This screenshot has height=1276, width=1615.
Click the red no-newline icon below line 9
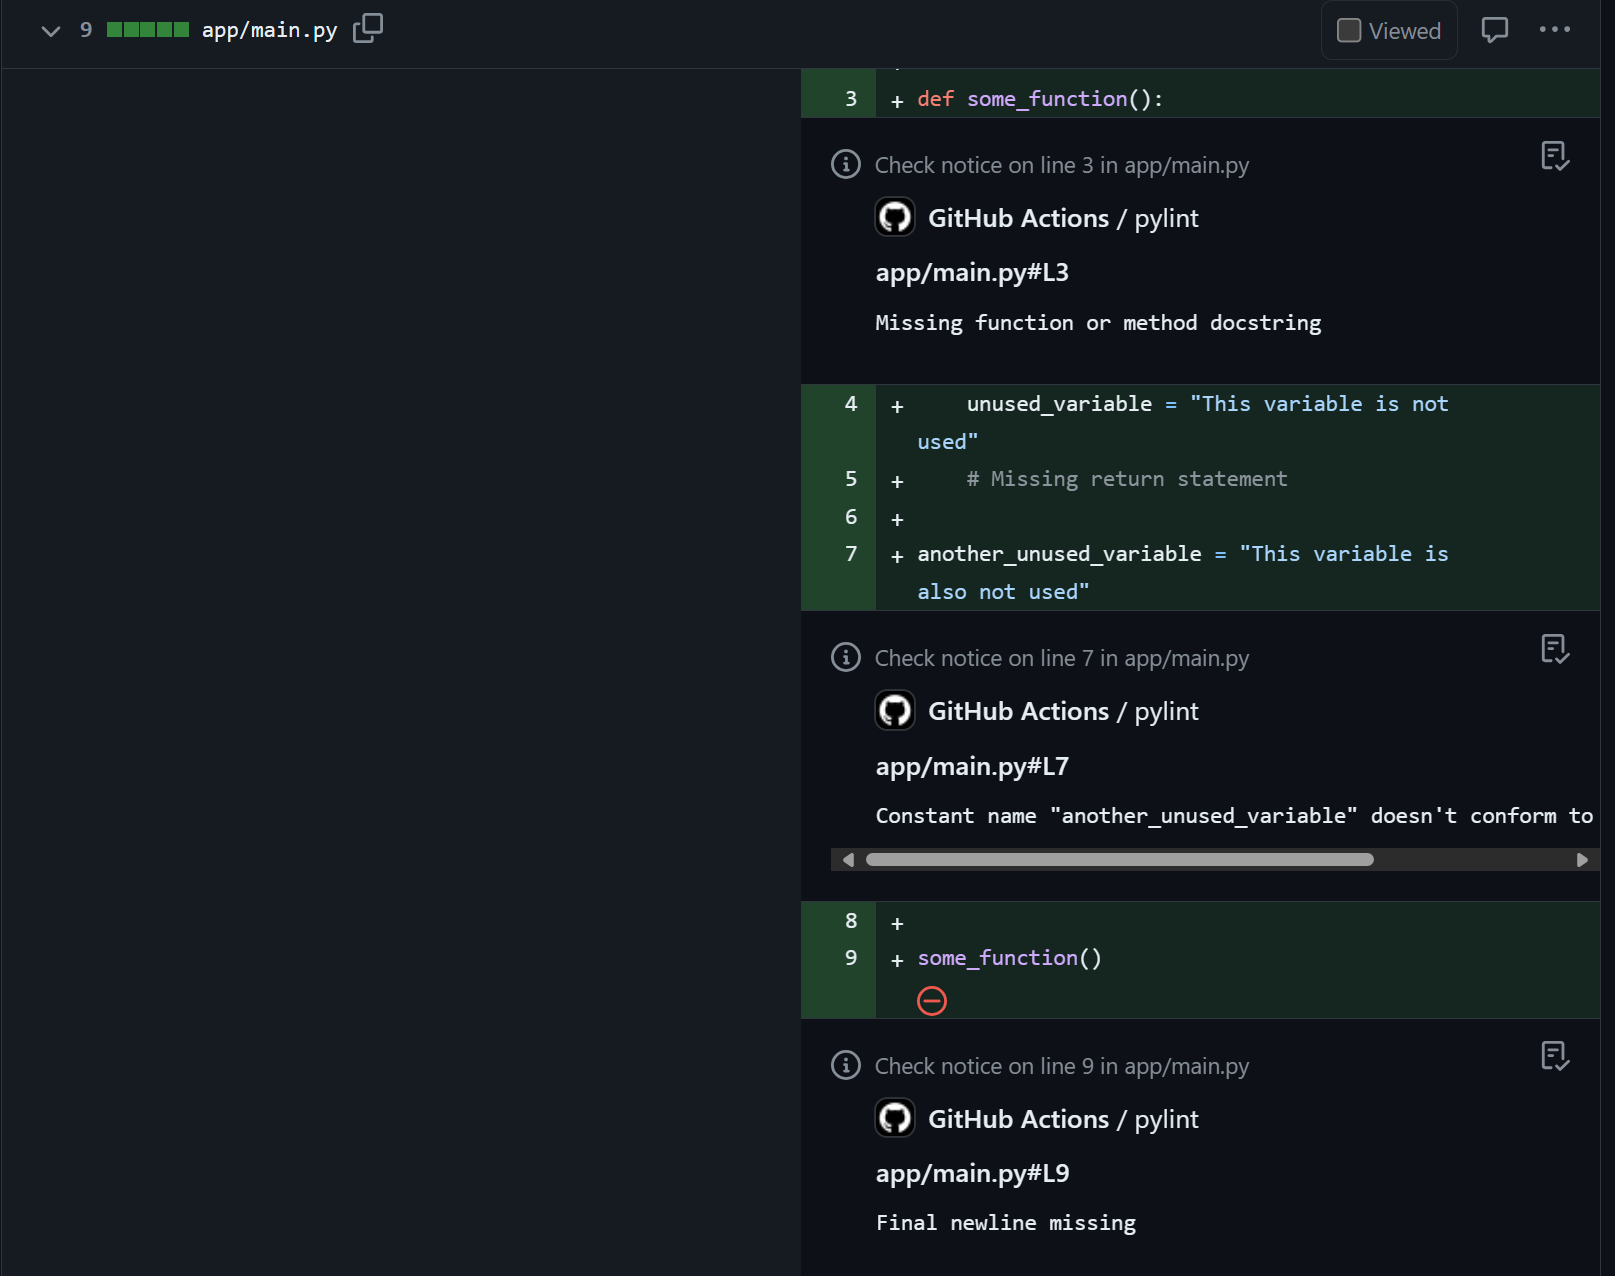click(932, 1001)
